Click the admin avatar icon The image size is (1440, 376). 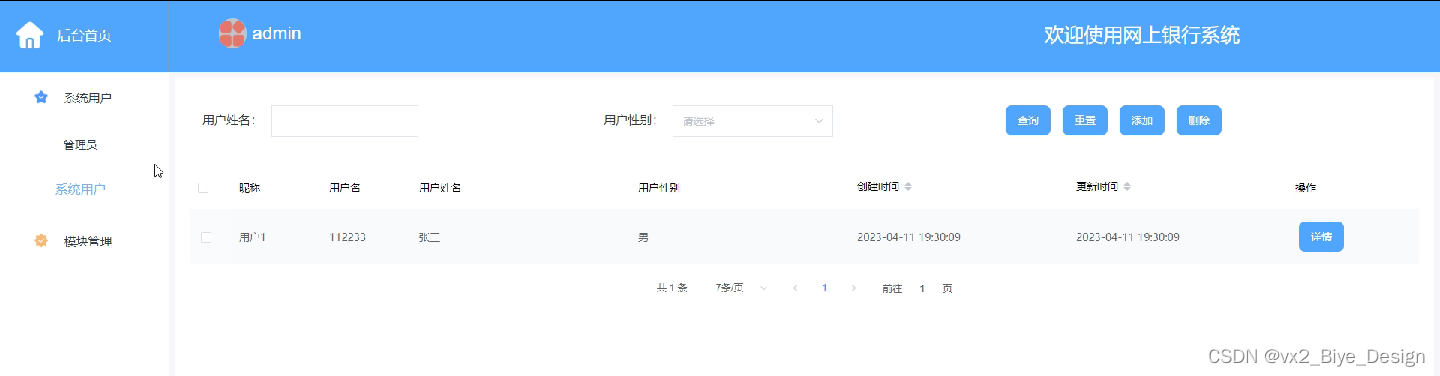point(232,34)
